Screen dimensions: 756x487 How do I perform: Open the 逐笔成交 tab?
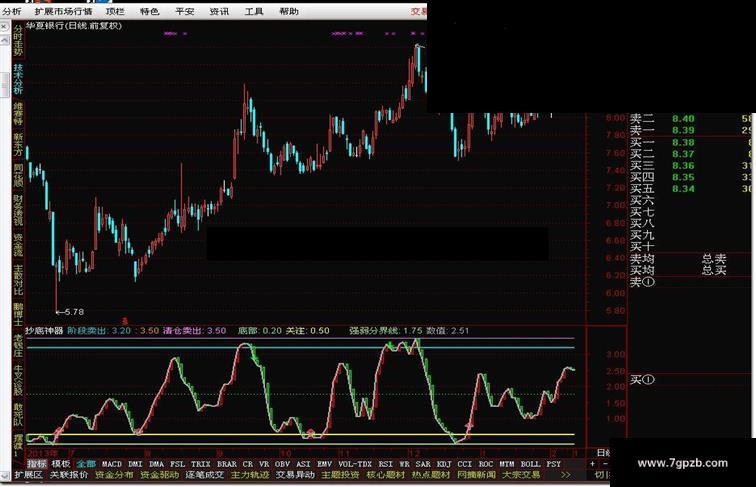click(204, 475)
